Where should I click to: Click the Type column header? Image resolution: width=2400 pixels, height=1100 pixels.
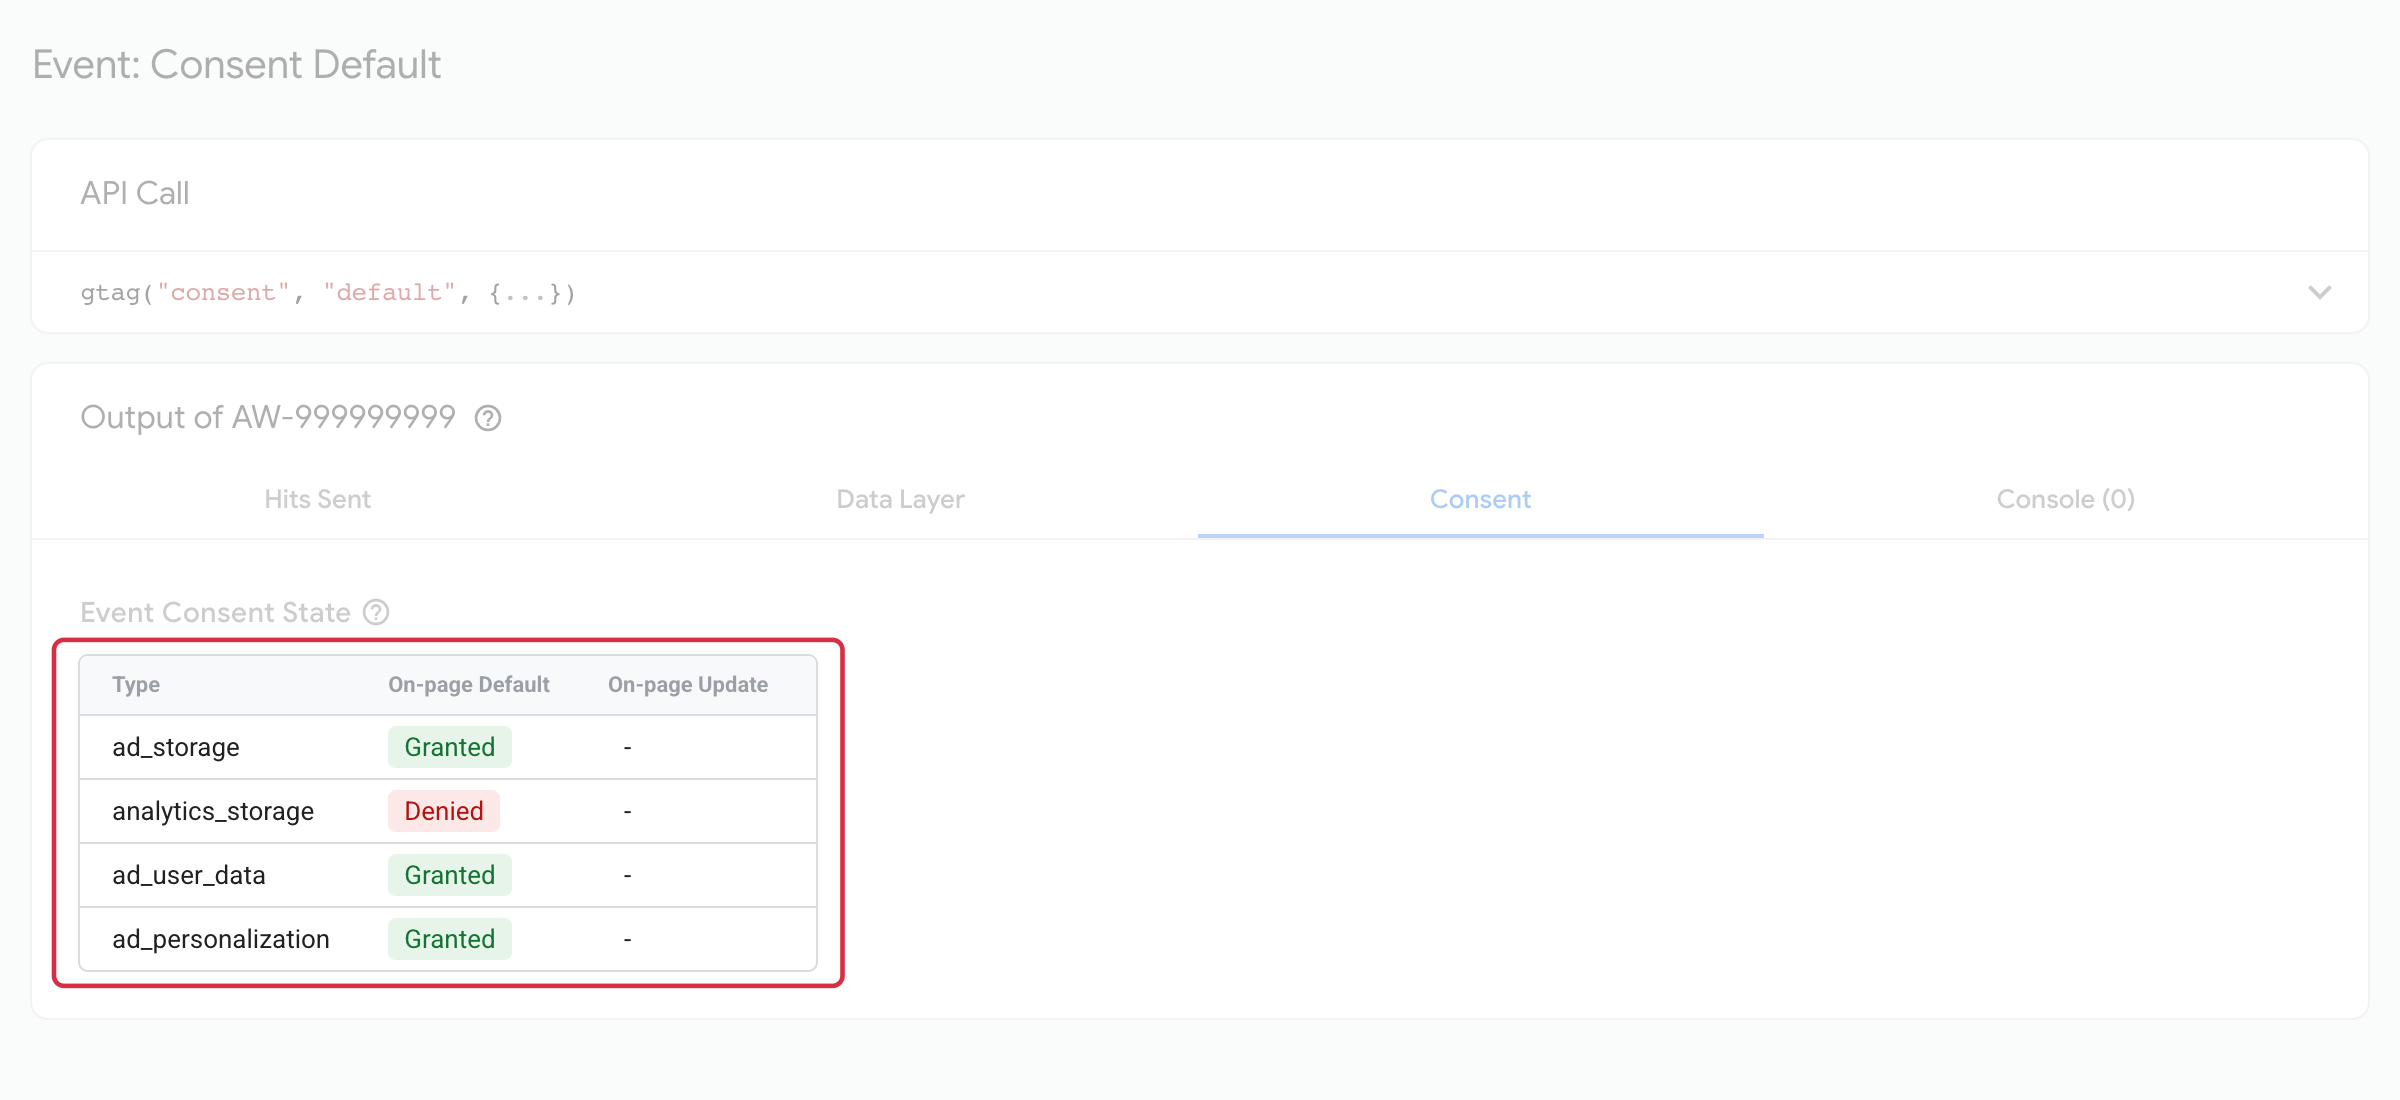point(136,685)
